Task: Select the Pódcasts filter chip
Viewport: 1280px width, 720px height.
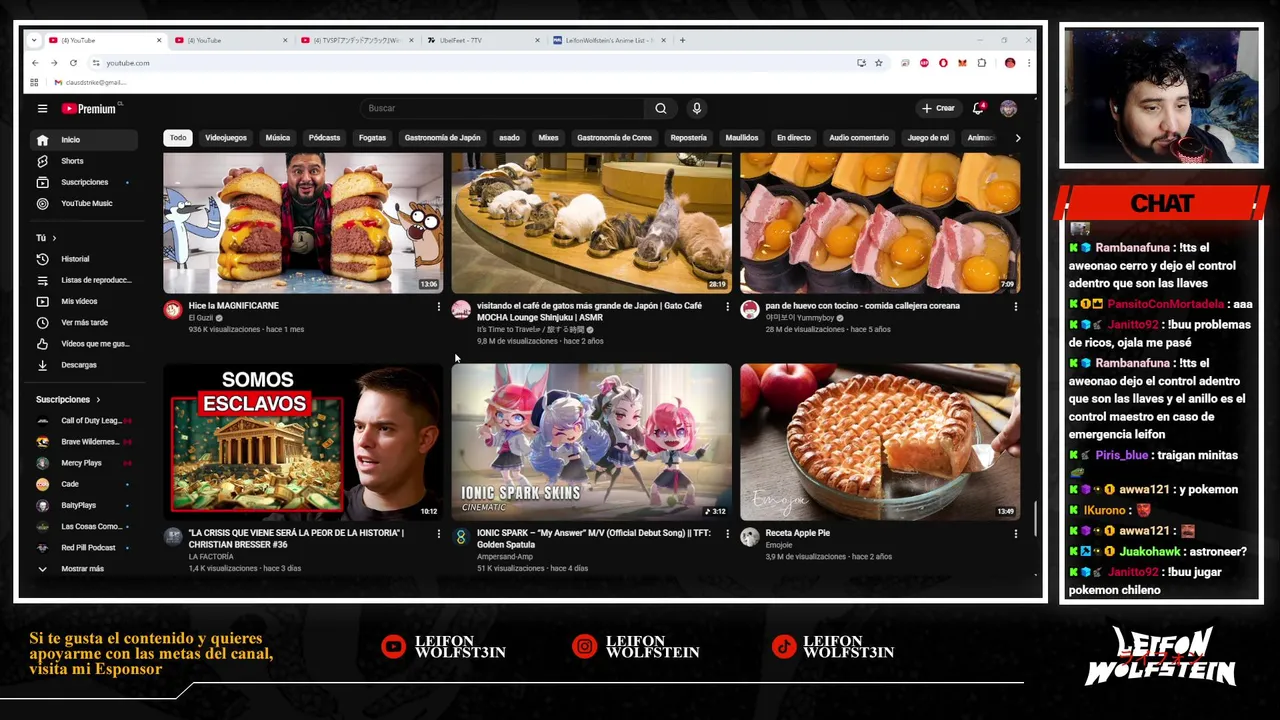Action: click(324, 138)
